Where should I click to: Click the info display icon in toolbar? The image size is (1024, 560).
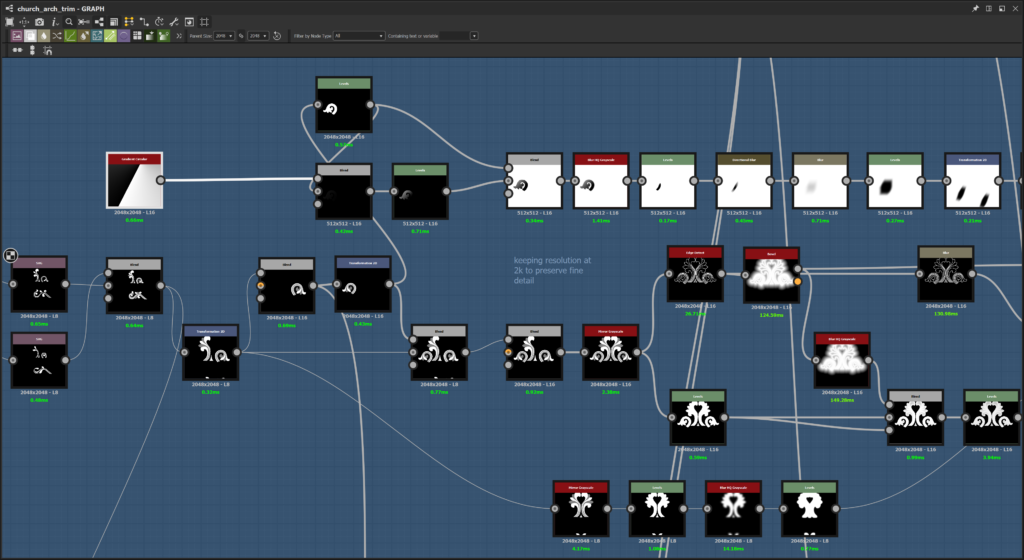coord(54,22)
